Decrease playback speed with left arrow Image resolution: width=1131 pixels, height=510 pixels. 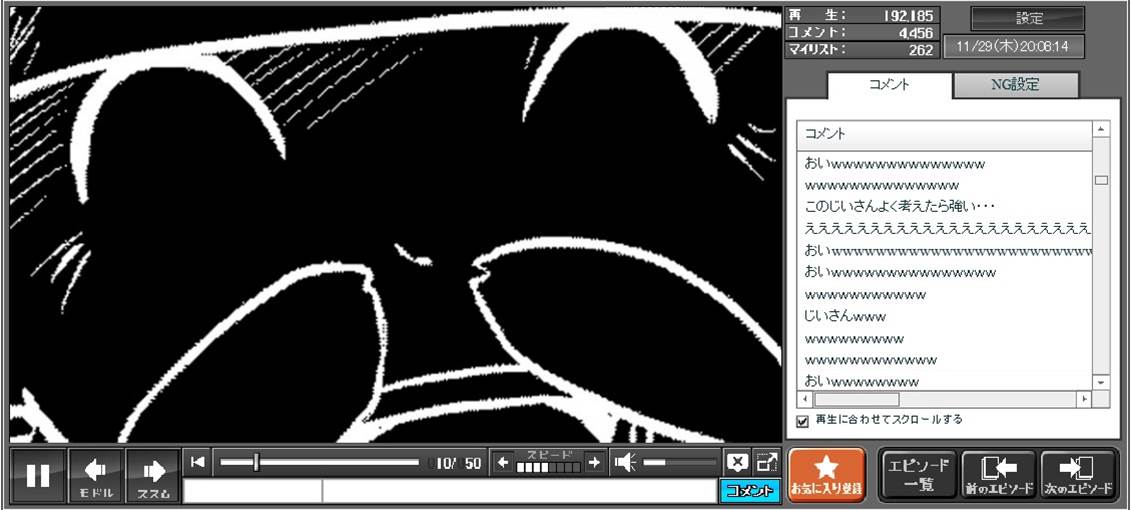click(503, 462)
